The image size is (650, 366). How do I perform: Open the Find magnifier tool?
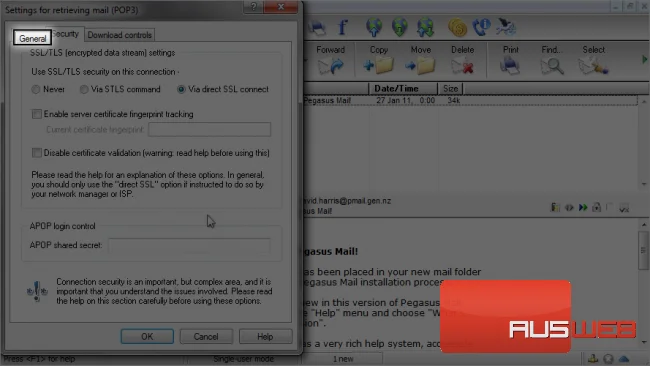point(552,66)
